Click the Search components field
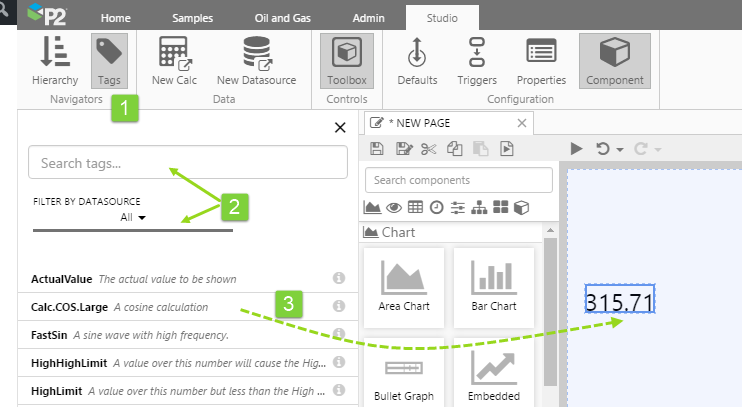This screenshot has width=742, height=407. [x=459, y=180]
